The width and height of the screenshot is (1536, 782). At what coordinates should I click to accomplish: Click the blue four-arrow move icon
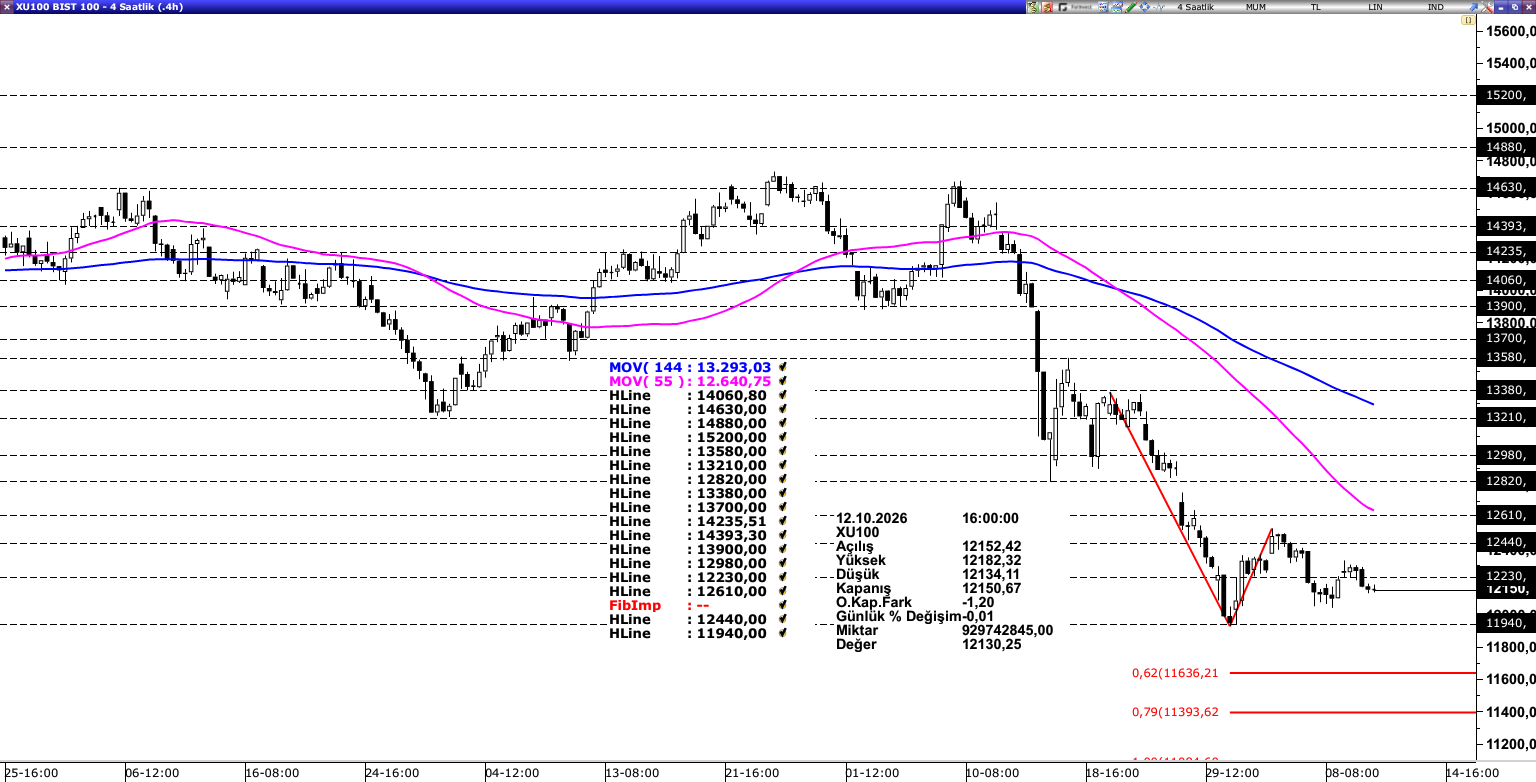1144,7
